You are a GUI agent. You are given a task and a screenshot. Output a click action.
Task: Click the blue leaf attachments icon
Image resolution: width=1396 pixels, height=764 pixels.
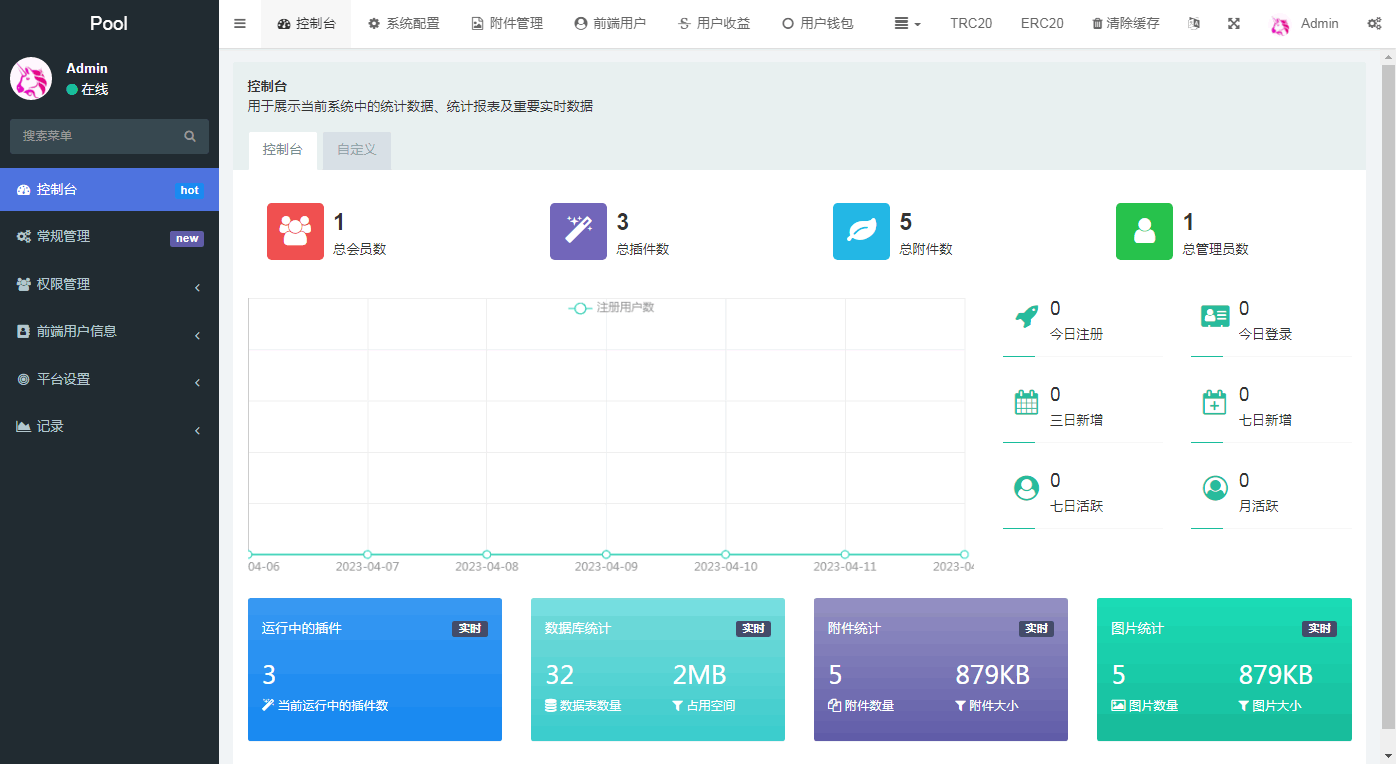click(861, 231)
